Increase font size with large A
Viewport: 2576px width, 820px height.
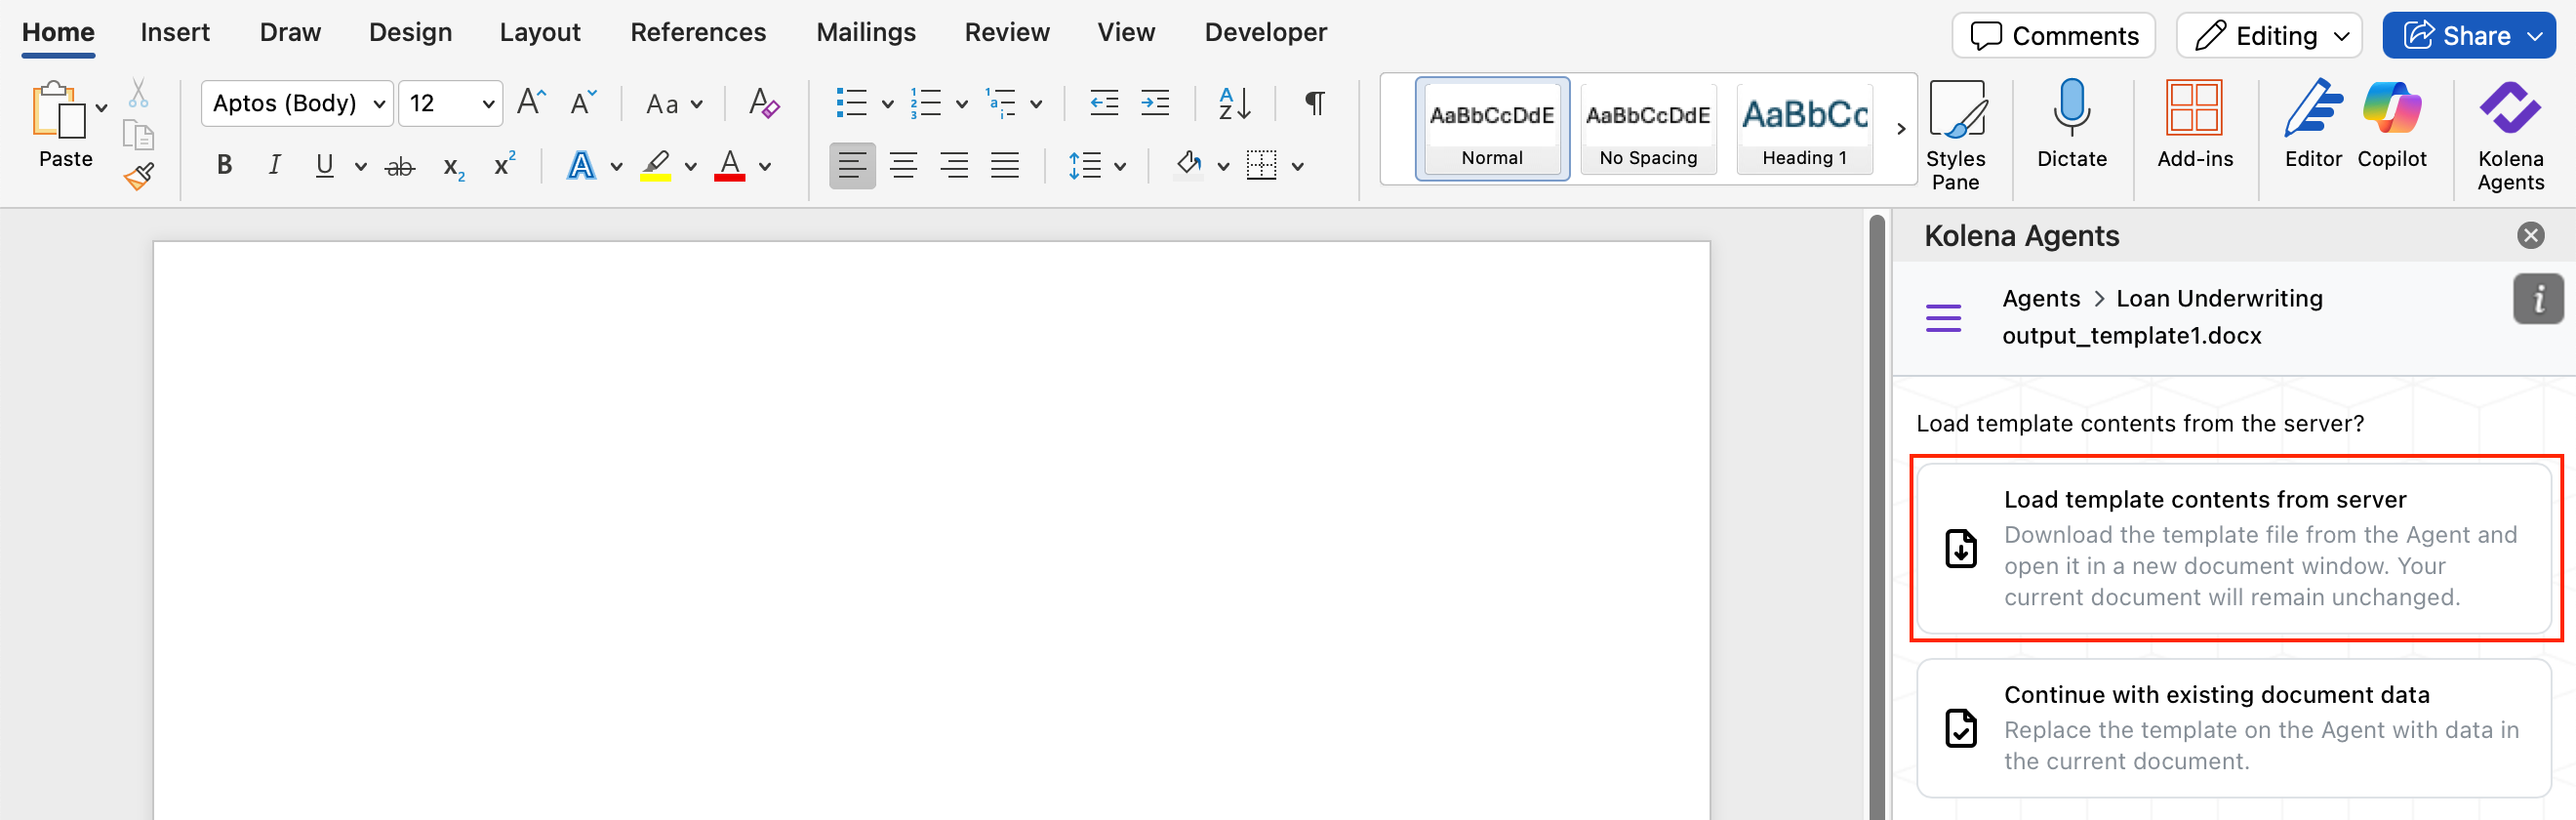point(531,102)
